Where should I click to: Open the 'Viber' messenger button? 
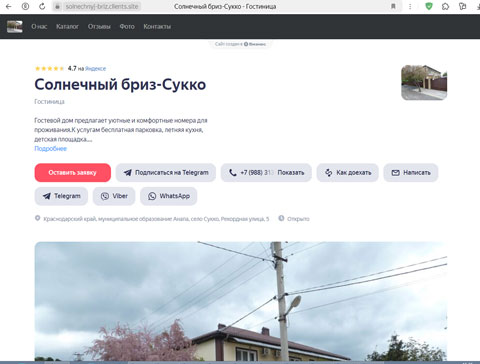114,196
